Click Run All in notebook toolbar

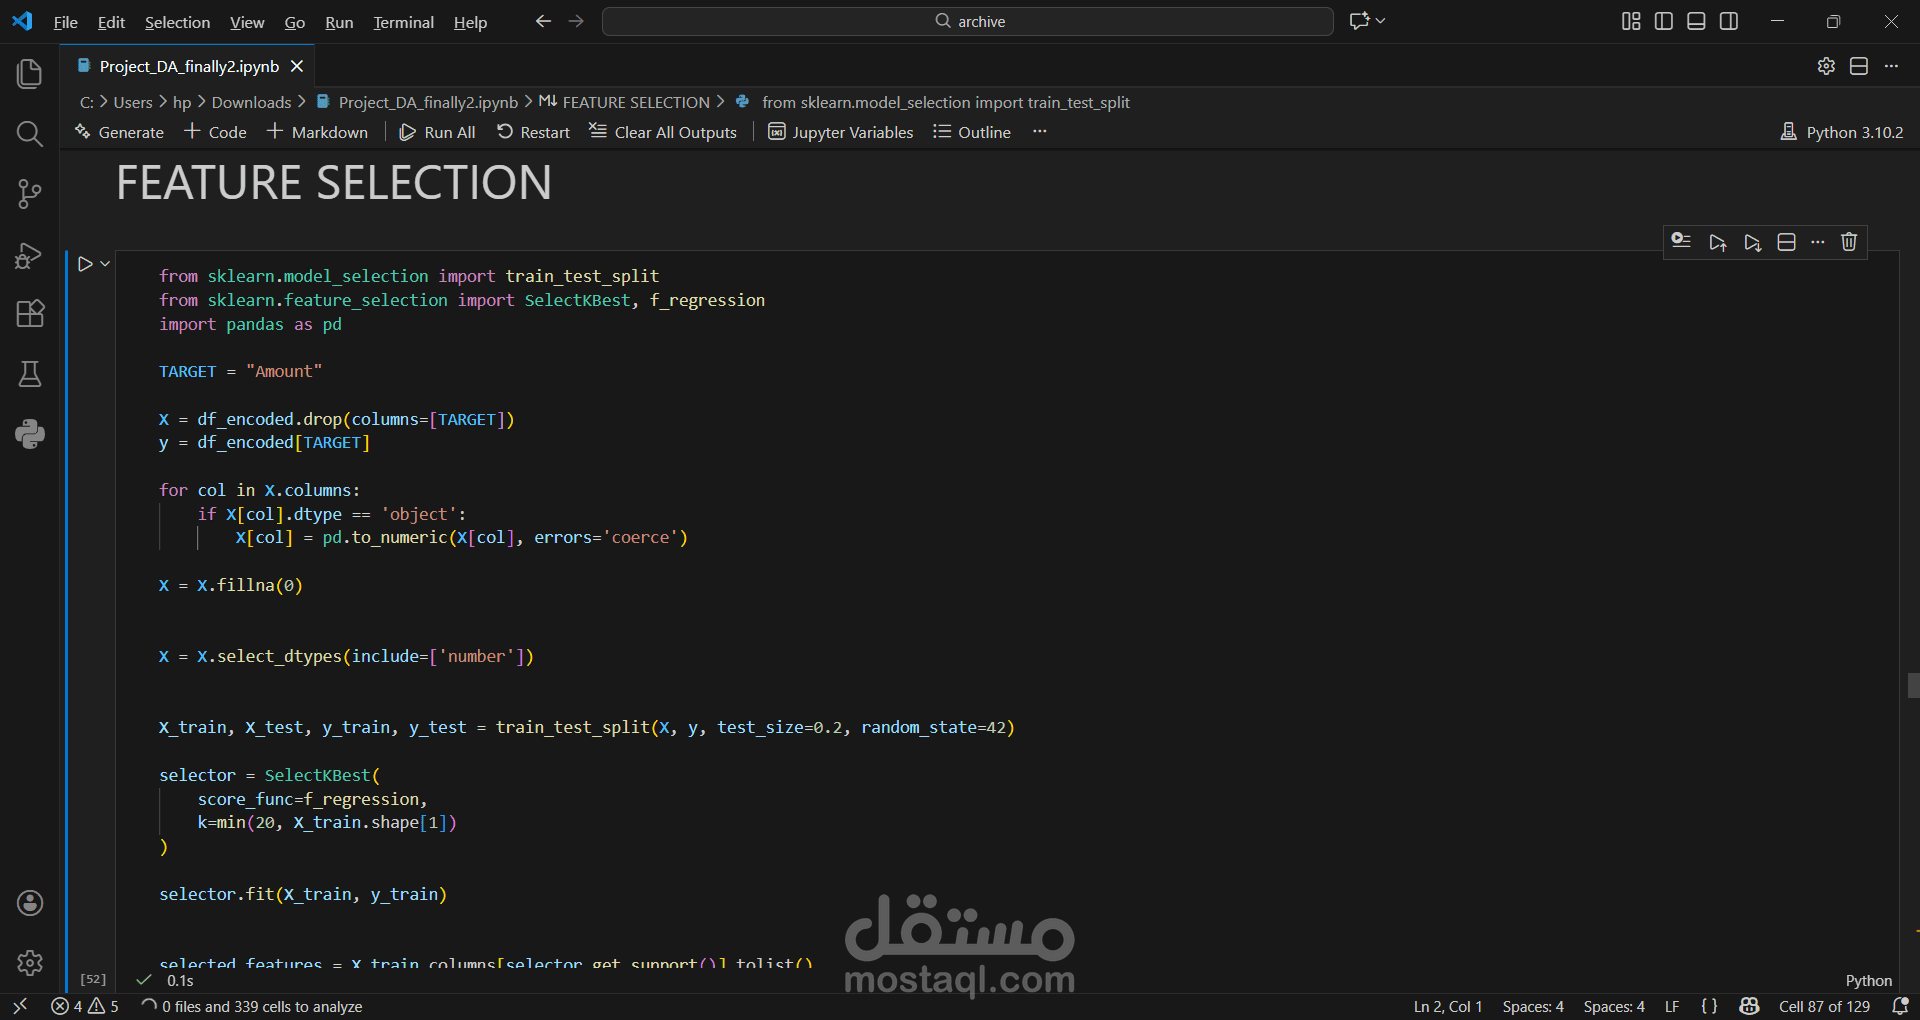[437, 132]
